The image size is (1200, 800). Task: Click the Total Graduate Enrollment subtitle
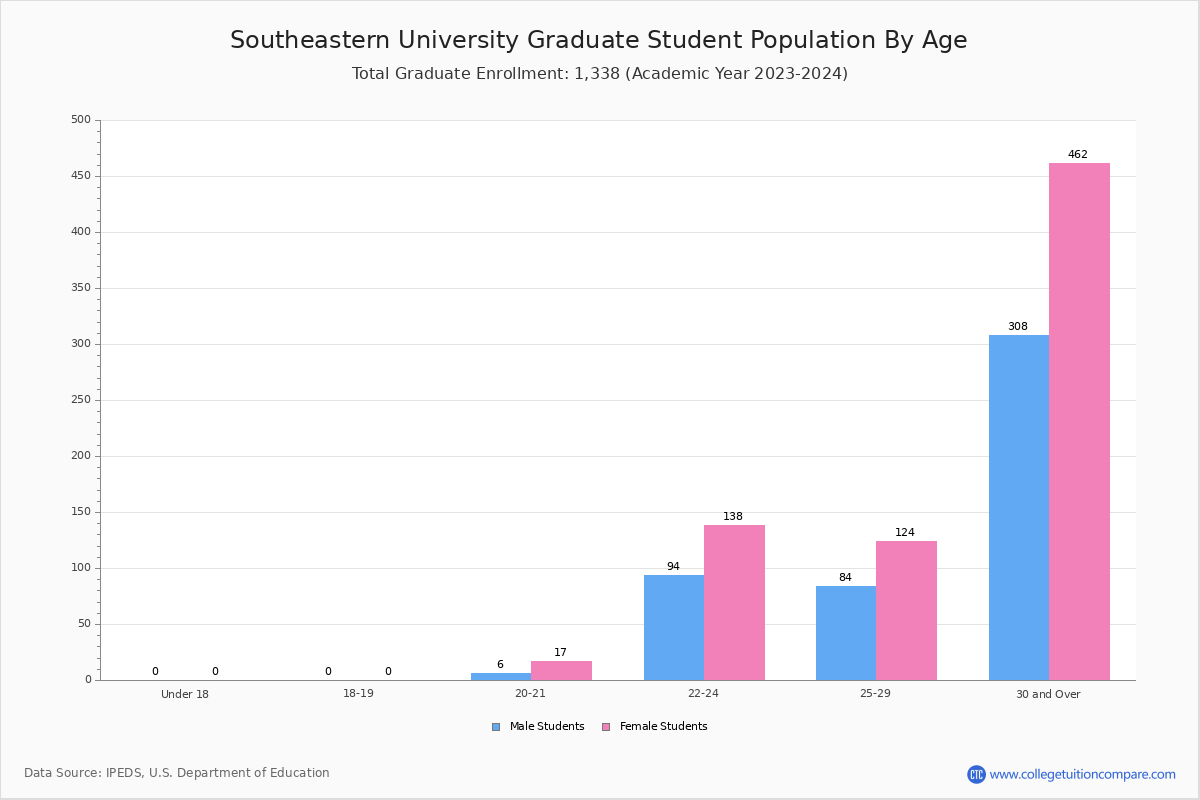[x=600, y=74]
